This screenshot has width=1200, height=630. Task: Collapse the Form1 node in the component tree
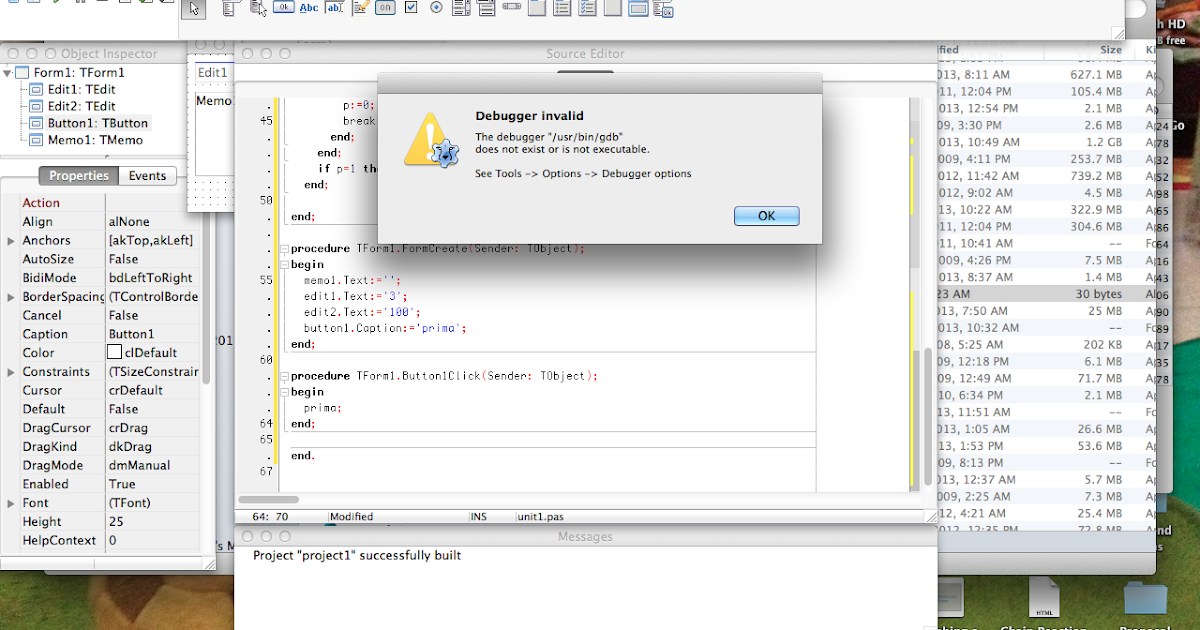(8, 72)
